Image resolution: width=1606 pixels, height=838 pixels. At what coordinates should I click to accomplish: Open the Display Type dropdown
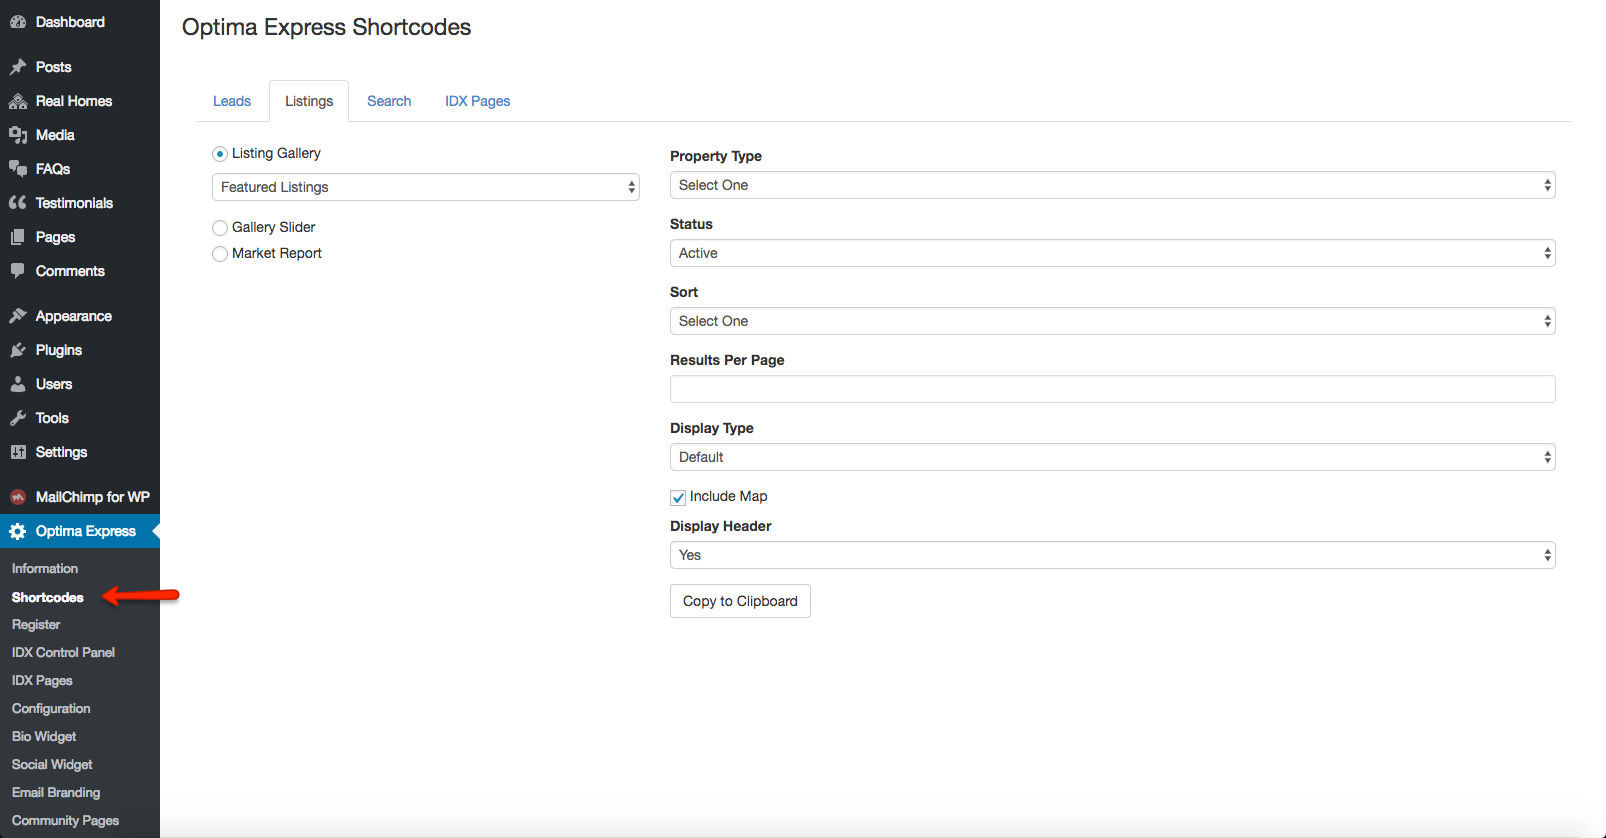tap(1113, 457)
